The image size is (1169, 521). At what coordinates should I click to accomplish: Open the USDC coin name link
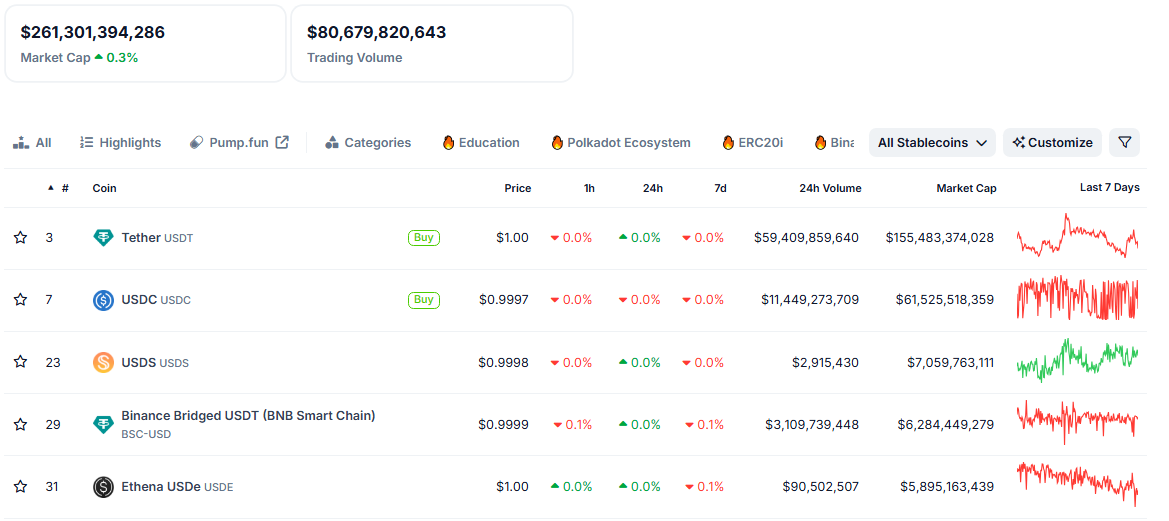tap(156, 300)
